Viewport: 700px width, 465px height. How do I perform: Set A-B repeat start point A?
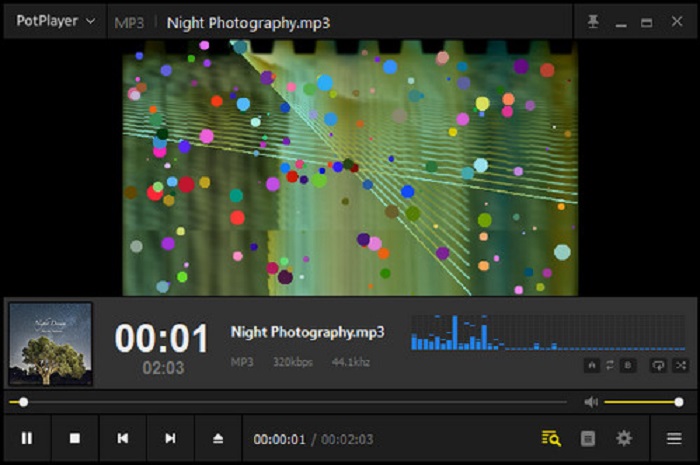click(x=593, y=366)
